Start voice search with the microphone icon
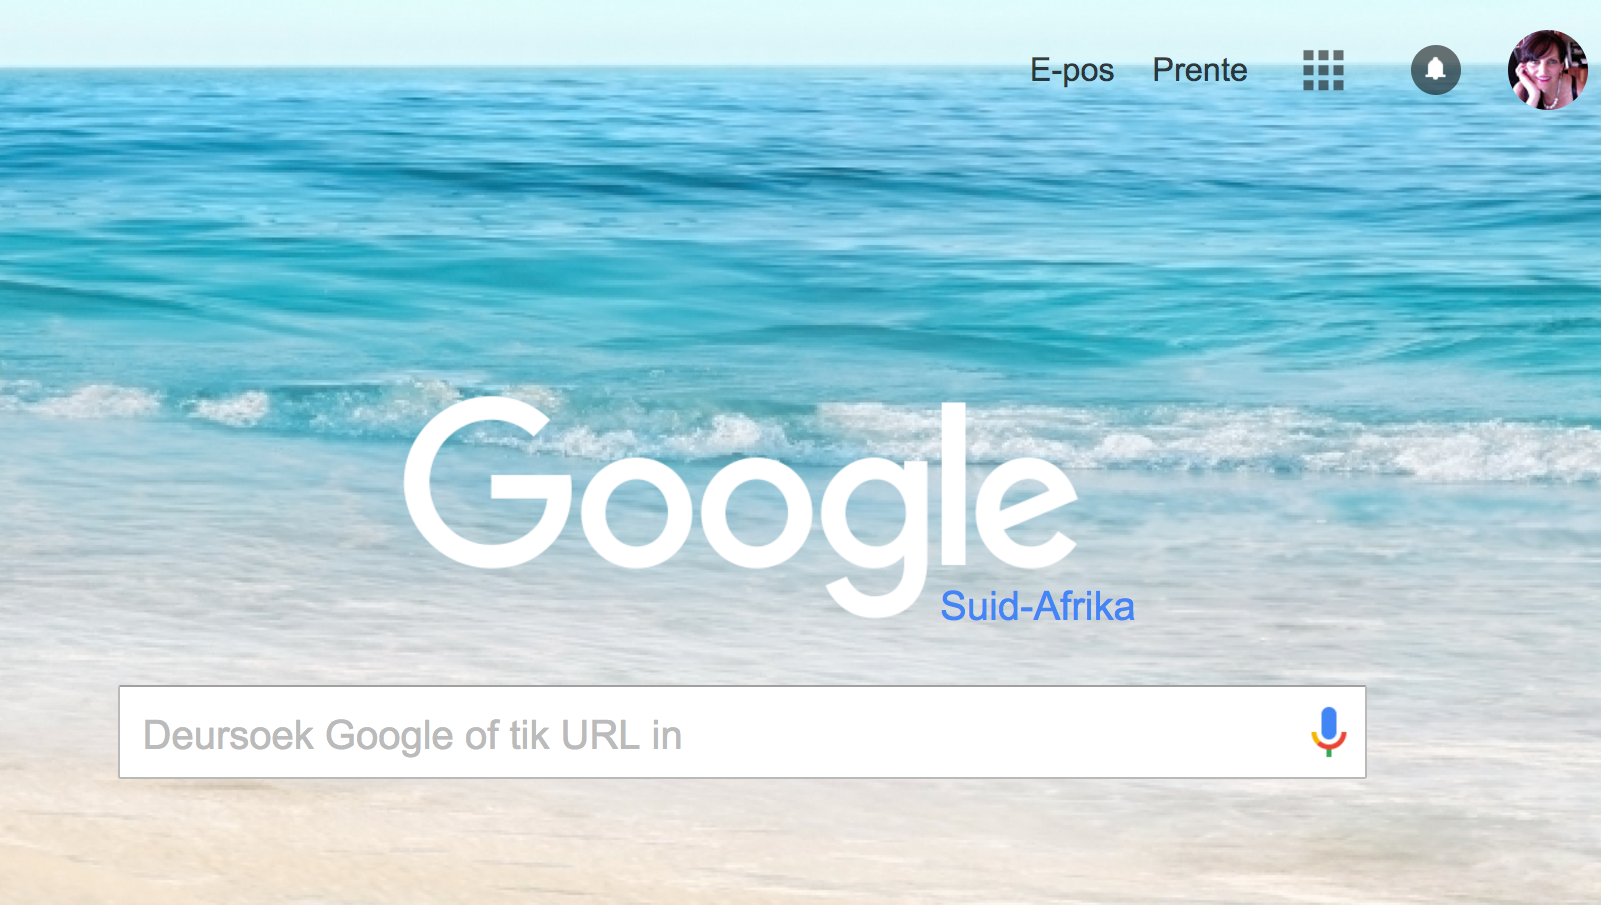This screenshot has height=905, width=1601. point(1329,732)
